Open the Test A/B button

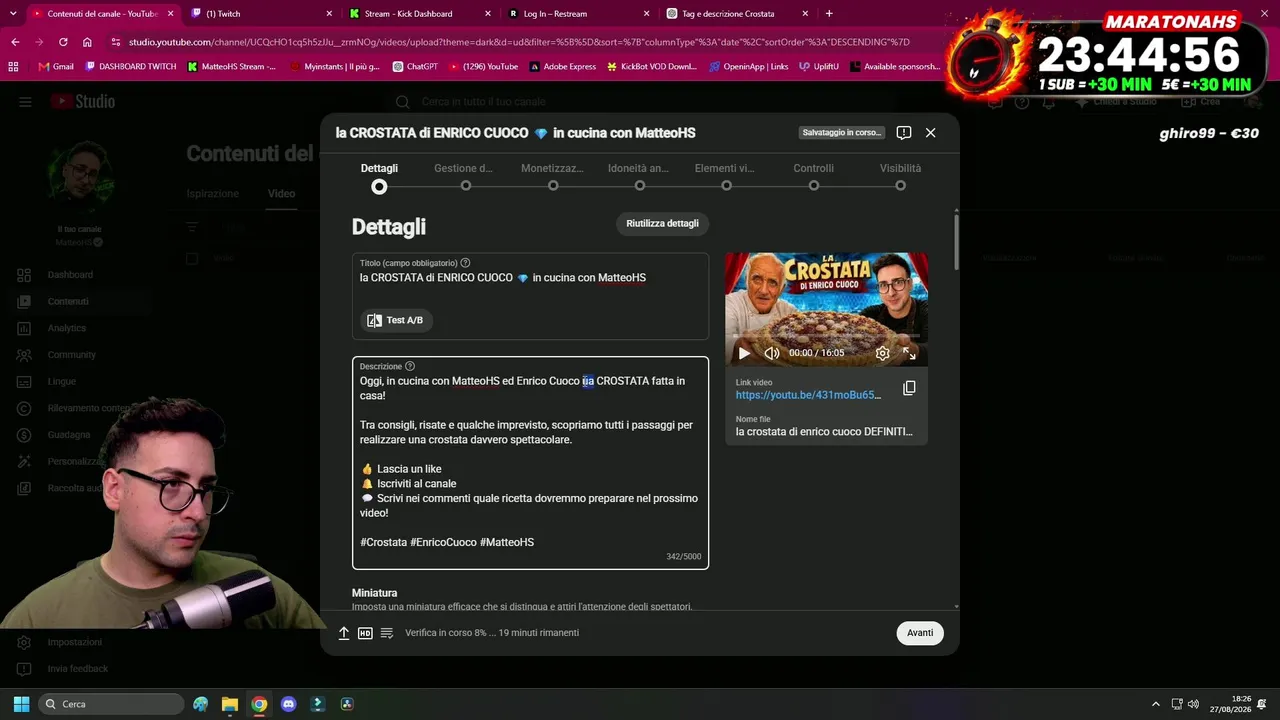pos(396,320)
